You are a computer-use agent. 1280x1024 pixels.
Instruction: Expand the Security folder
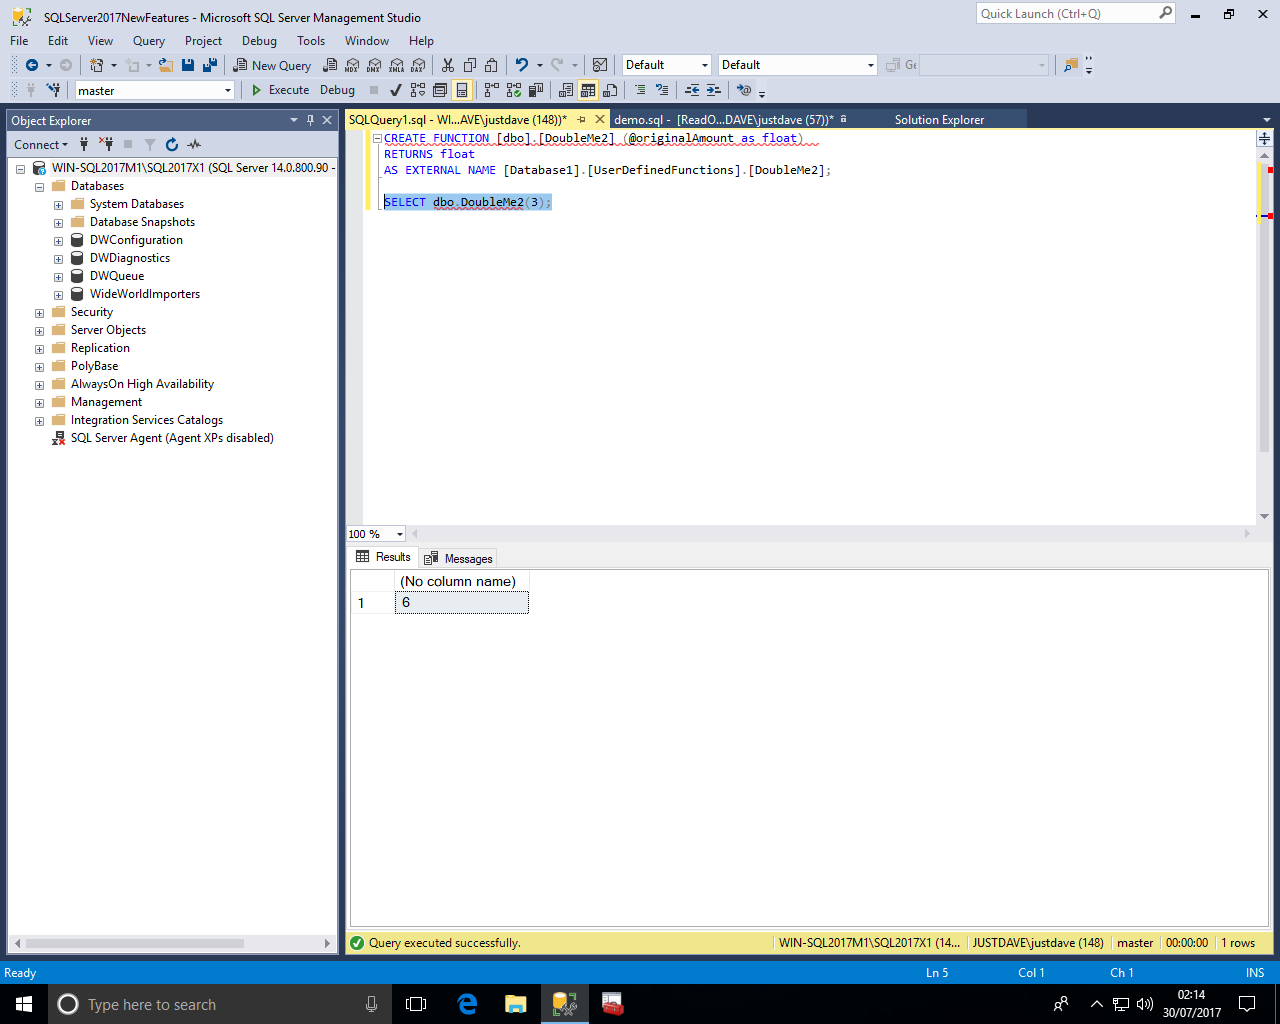39,313
